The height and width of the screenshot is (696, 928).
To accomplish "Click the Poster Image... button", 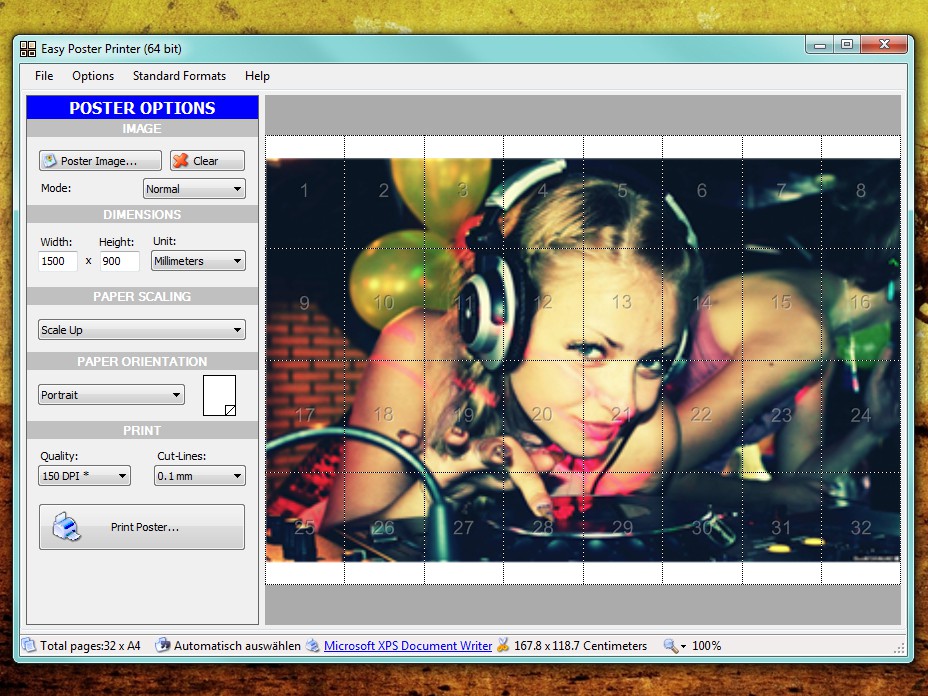I will [x=100, y=161].
